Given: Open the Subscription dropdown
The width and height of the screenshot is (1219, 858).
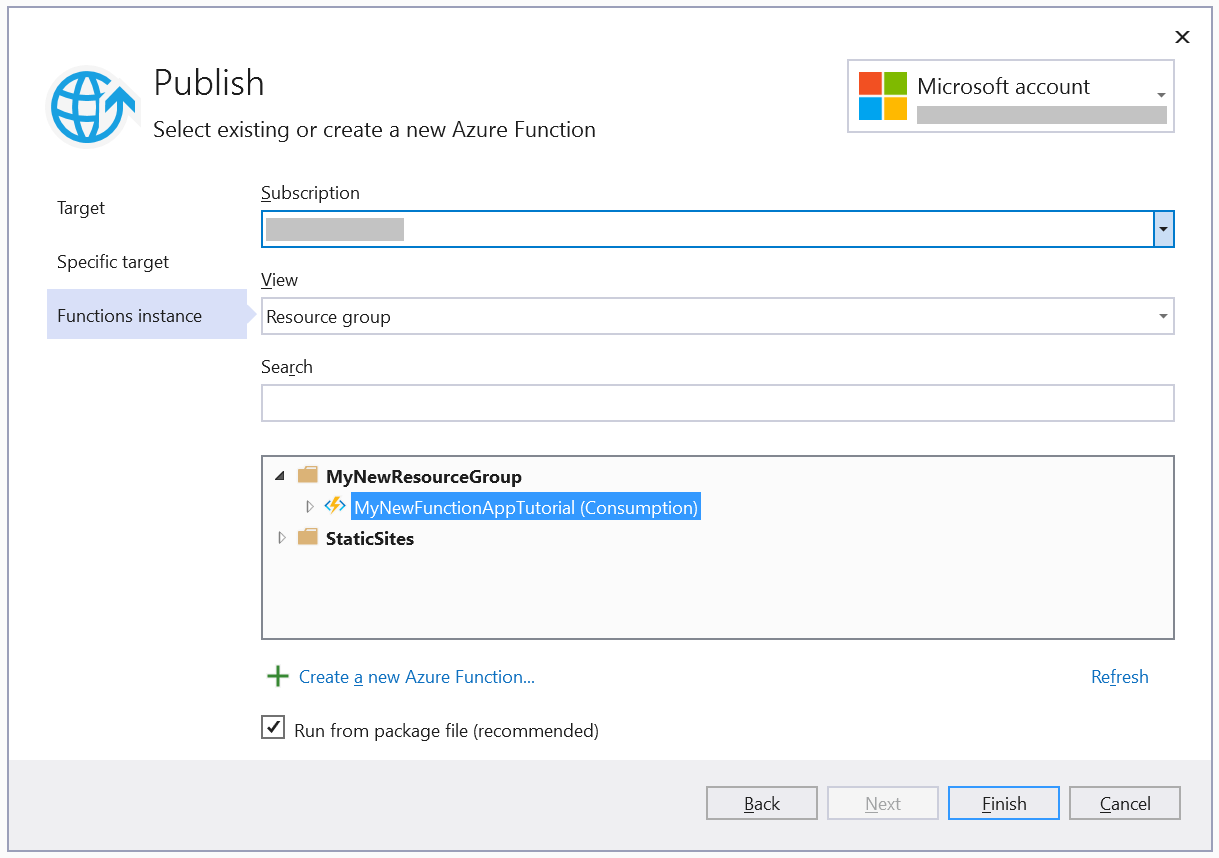Looking at the screenshot, I should coord(1162,229).
